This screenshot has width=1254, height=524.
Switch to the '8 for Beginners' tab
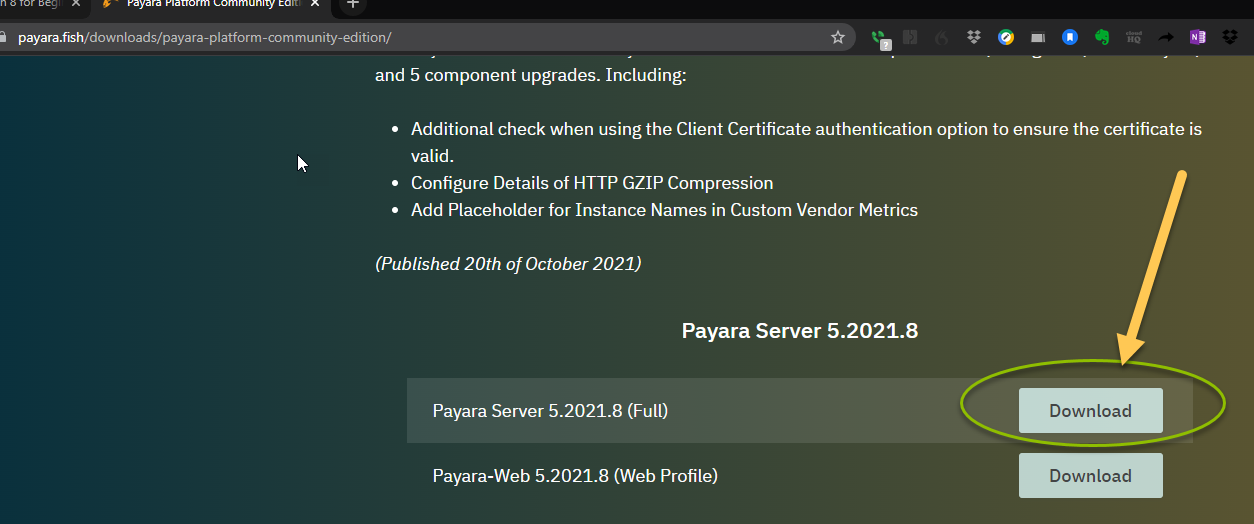point(30,4)
